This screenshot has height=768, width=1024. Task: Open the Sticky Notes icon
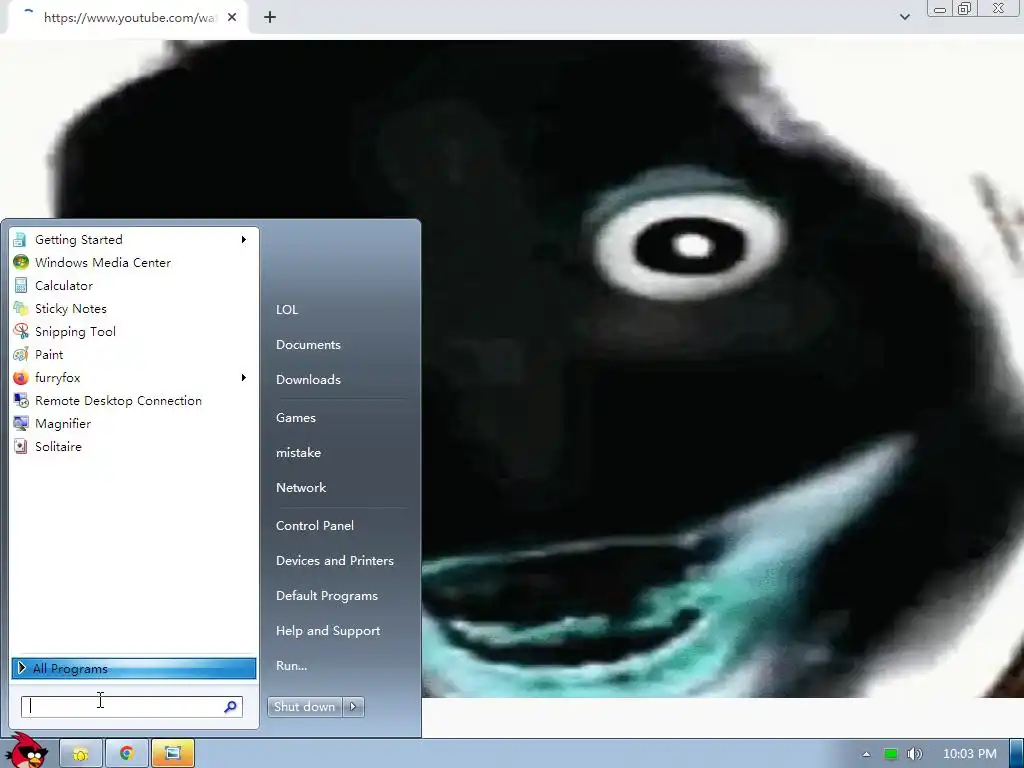click(20, 308)
